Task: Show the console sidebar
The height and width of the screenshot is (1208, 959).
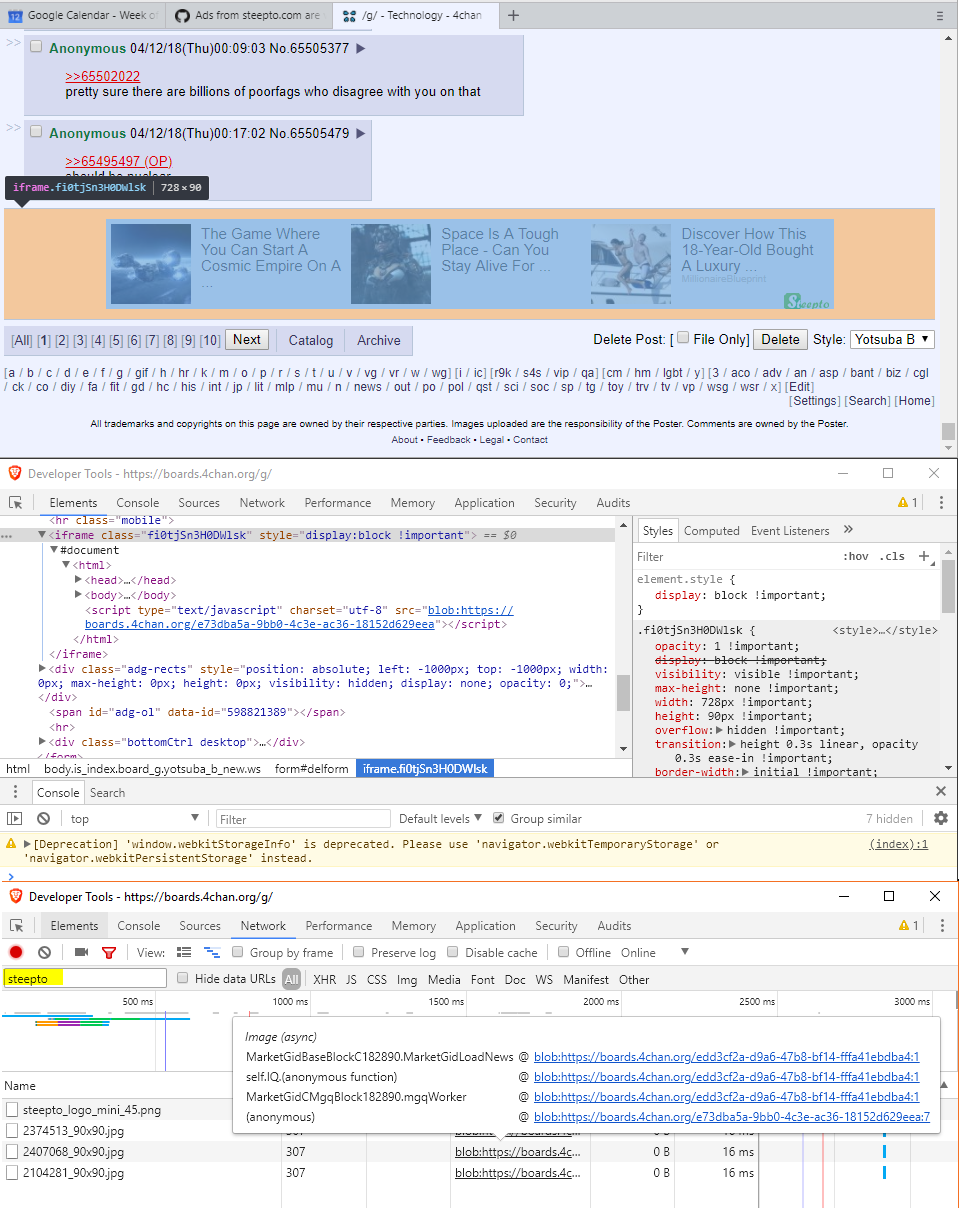Action: [15, 819]
